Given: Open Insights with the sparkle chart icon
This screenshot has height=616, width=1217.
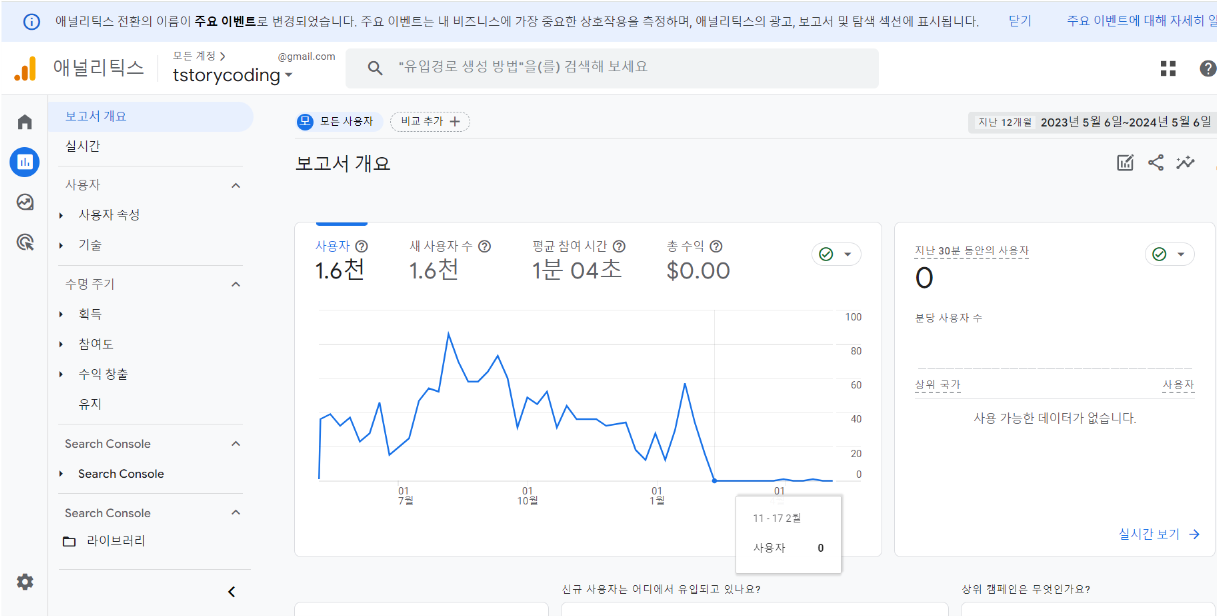Looking at the screenshot, I should click(x=1186, y=161).
